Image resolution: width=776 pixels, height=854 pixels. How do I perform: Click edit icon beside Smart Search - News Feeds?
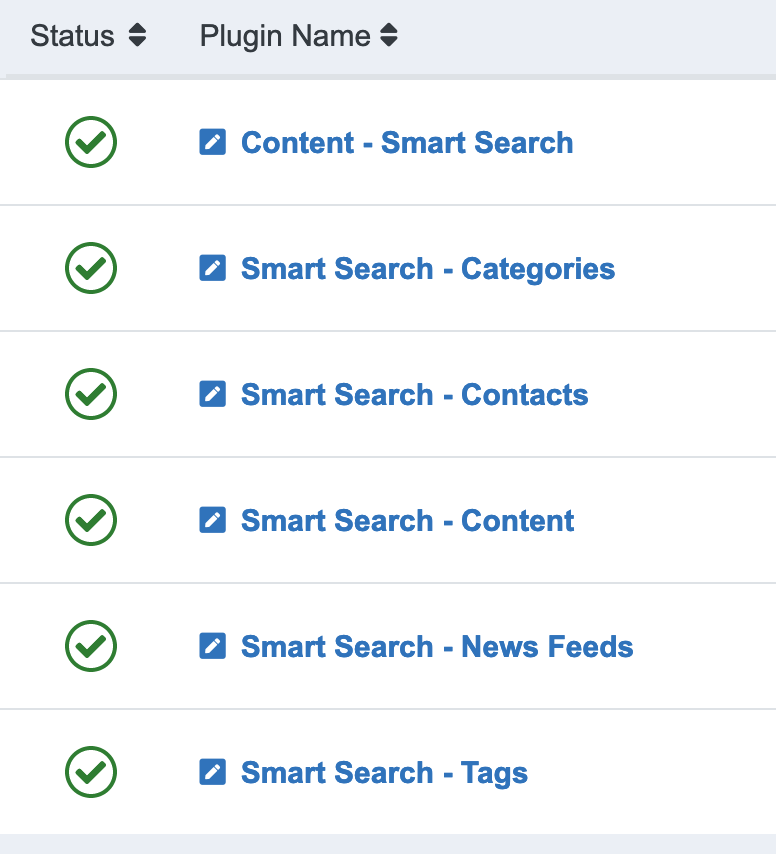[212, 646]
